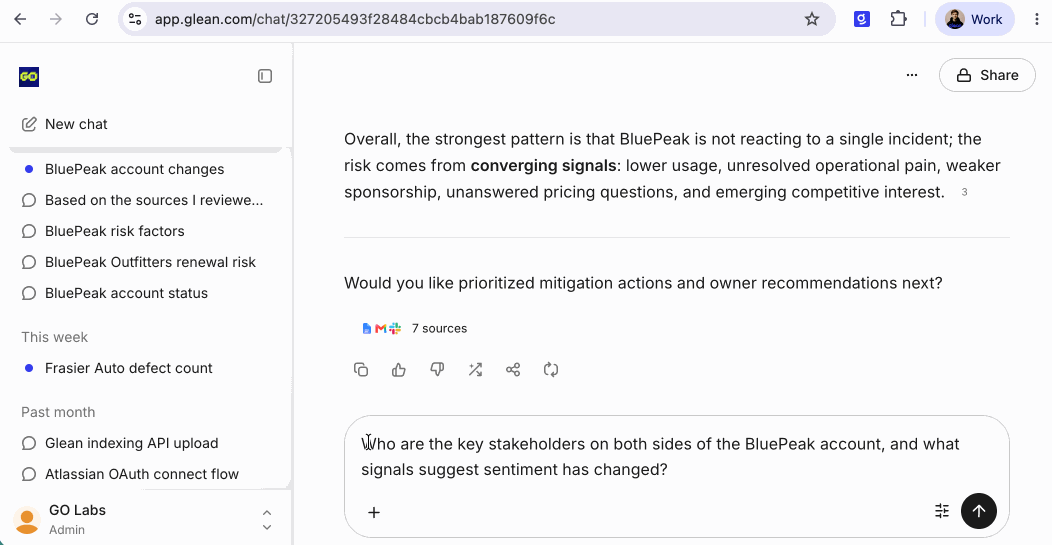Send the message with the arrow button

(979, 511)
